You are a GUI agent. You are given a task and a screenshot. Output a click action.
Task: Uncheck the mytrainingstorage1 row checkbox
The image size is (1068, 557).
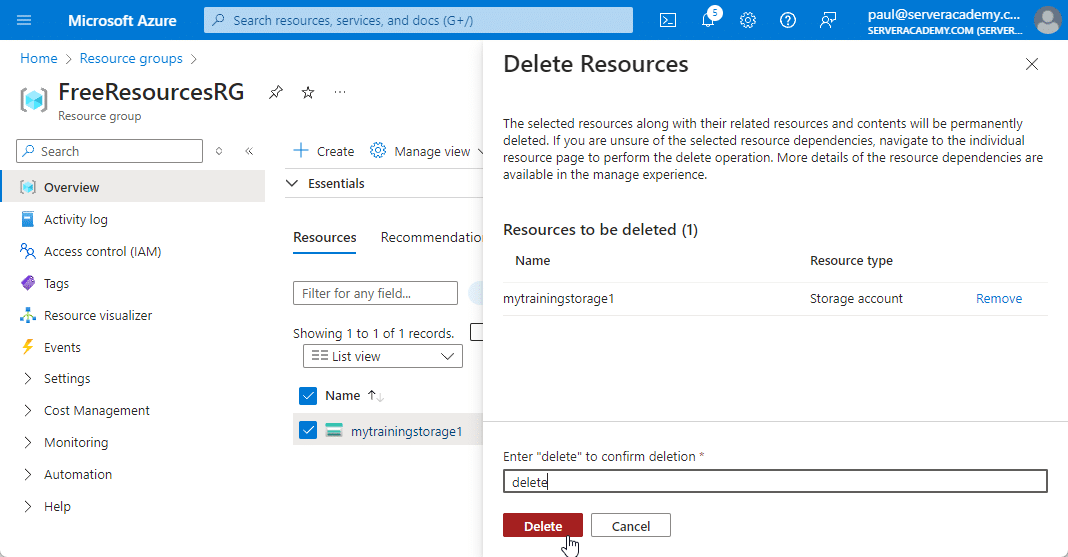pos(308,431)
